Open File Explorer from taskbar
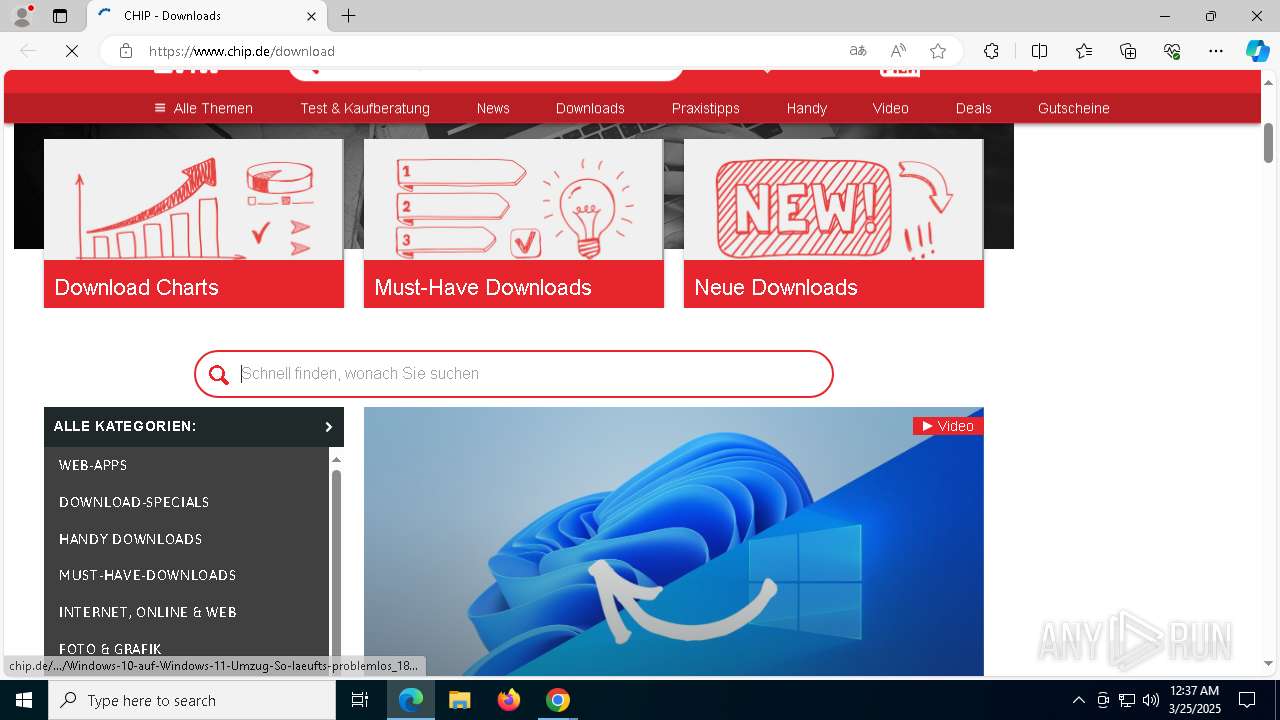 [459, 700]
